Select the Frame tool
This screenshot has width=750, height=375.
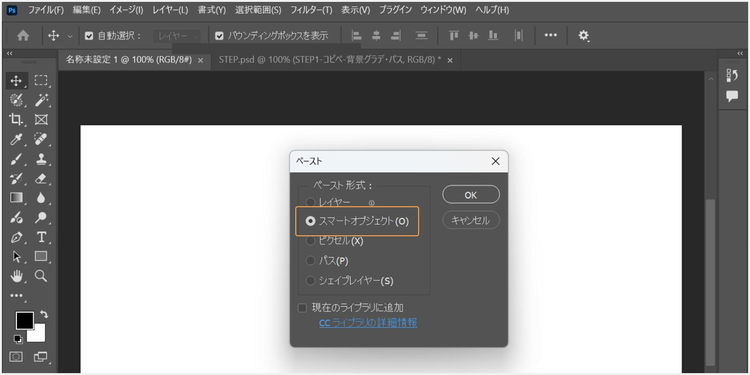[41, 120]
